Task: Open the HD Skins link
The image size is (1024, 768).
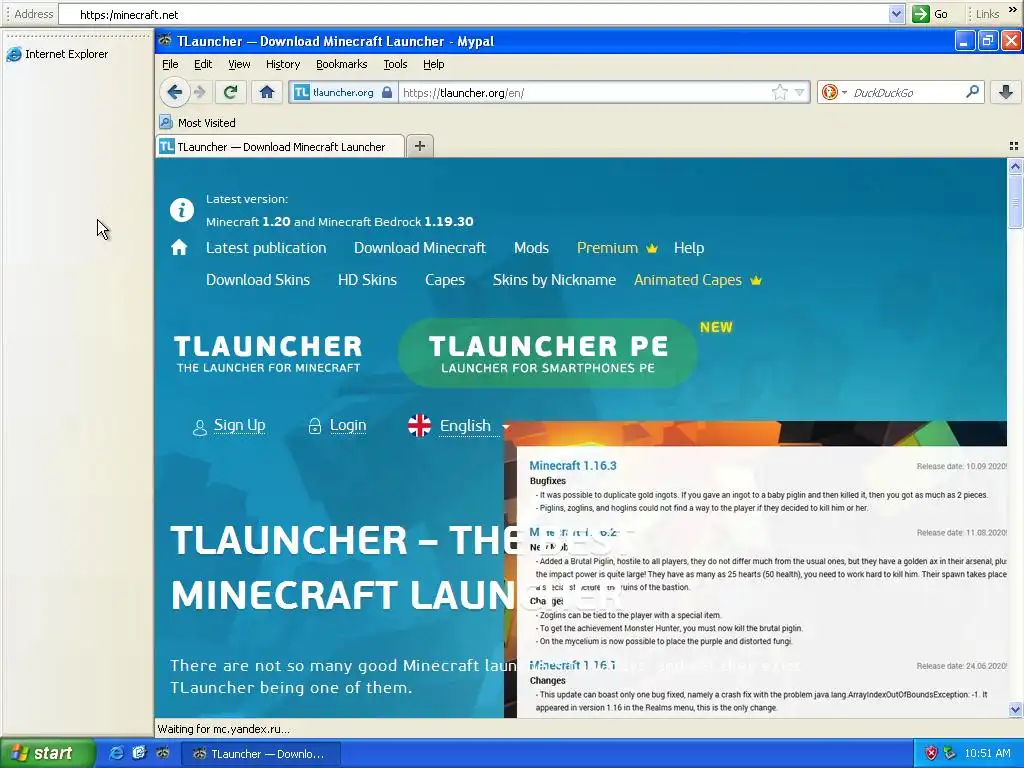Action: [367, 280]
